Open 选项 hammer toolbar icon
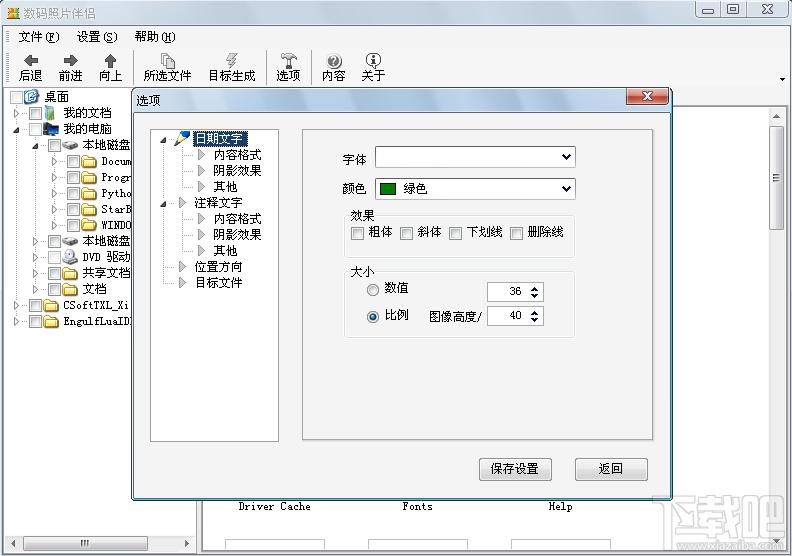Image resolution: width=792 pixels, height=556 pixels. point(288,61)
